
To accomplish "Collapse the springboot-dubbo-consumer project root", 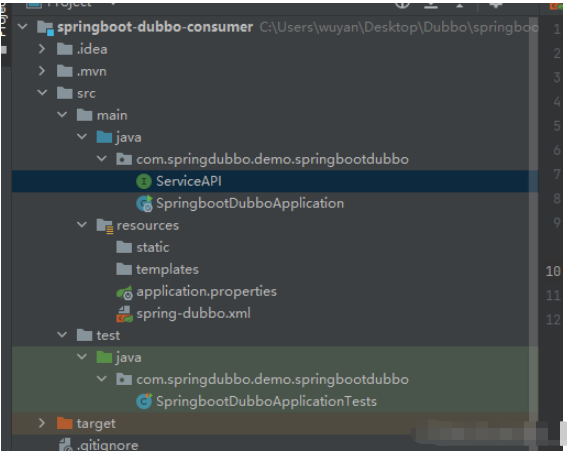I will (x=22, y=27).
